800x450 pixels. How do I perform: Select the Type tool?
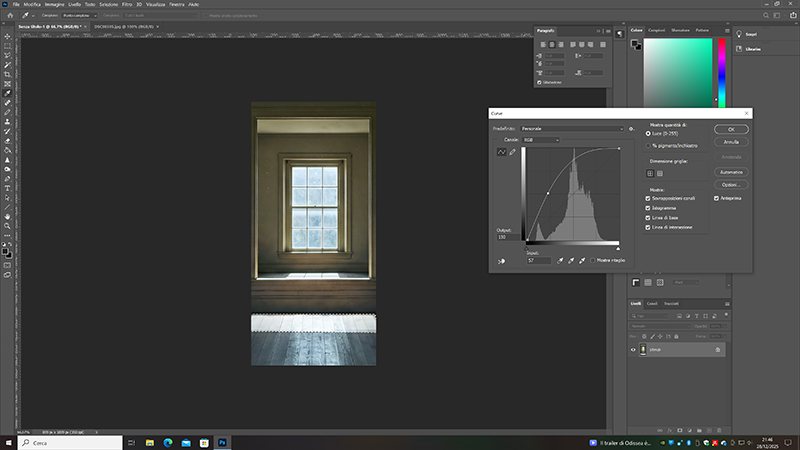click(7, 188)
